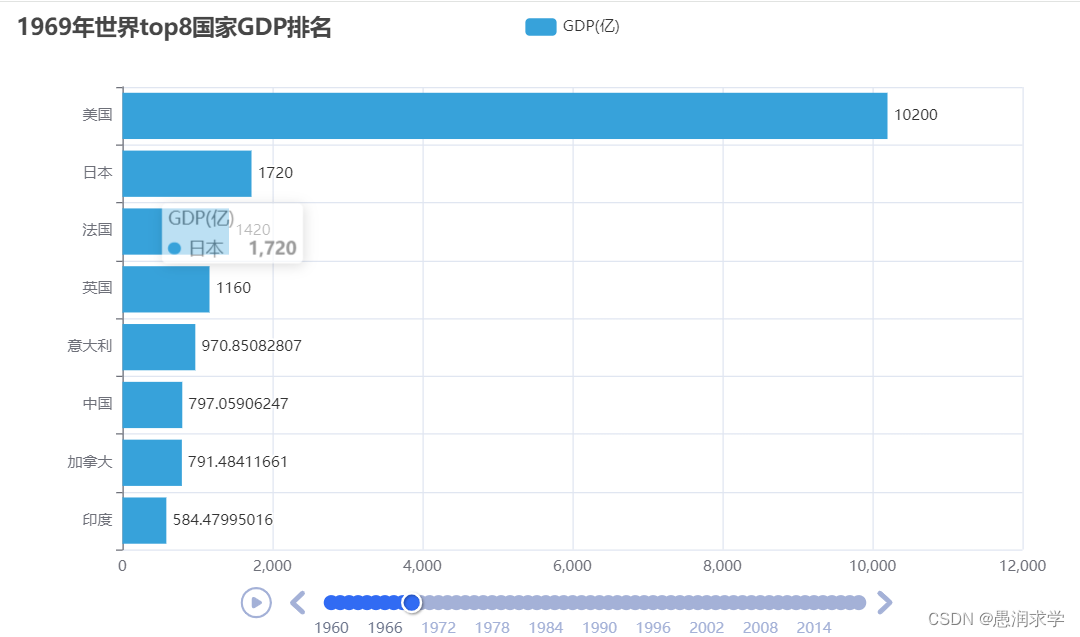Image resolution: width=1080 pixels, height=637 pixels.
Task: Click the current timeline handle at 1969
Action: [412, 603]
